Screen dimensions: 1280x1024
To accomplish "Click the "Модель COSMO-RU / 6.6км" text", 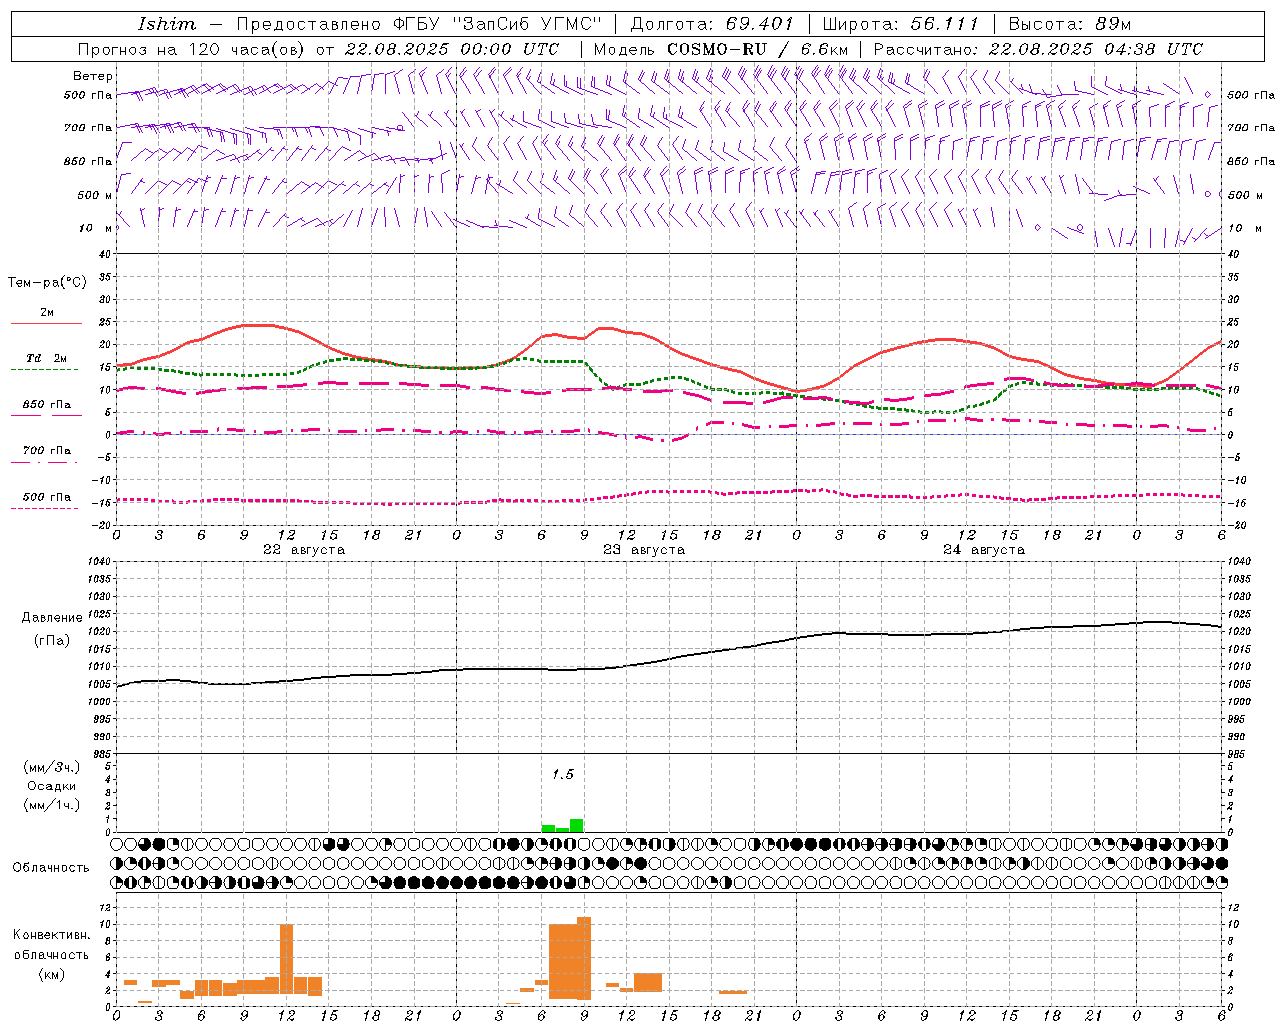I will [x=721, y=49].
